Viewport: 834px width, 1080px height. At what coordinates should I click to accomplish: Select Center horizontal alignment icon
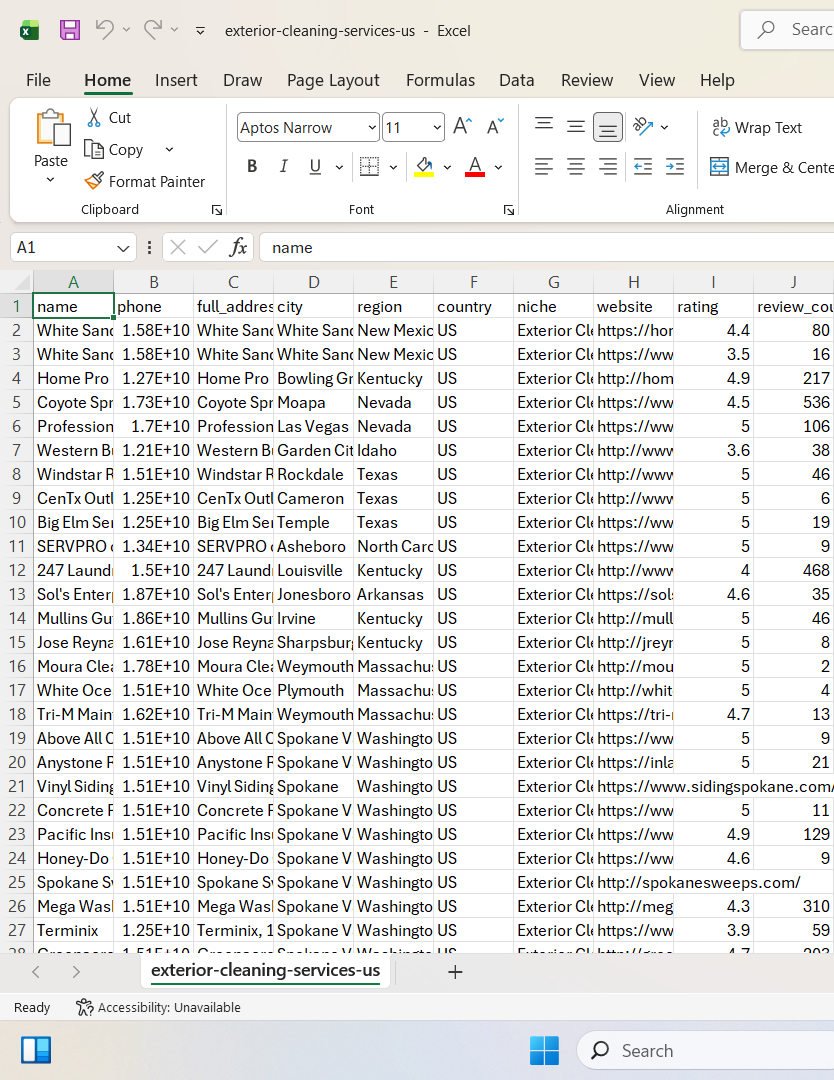click(576, 167)
